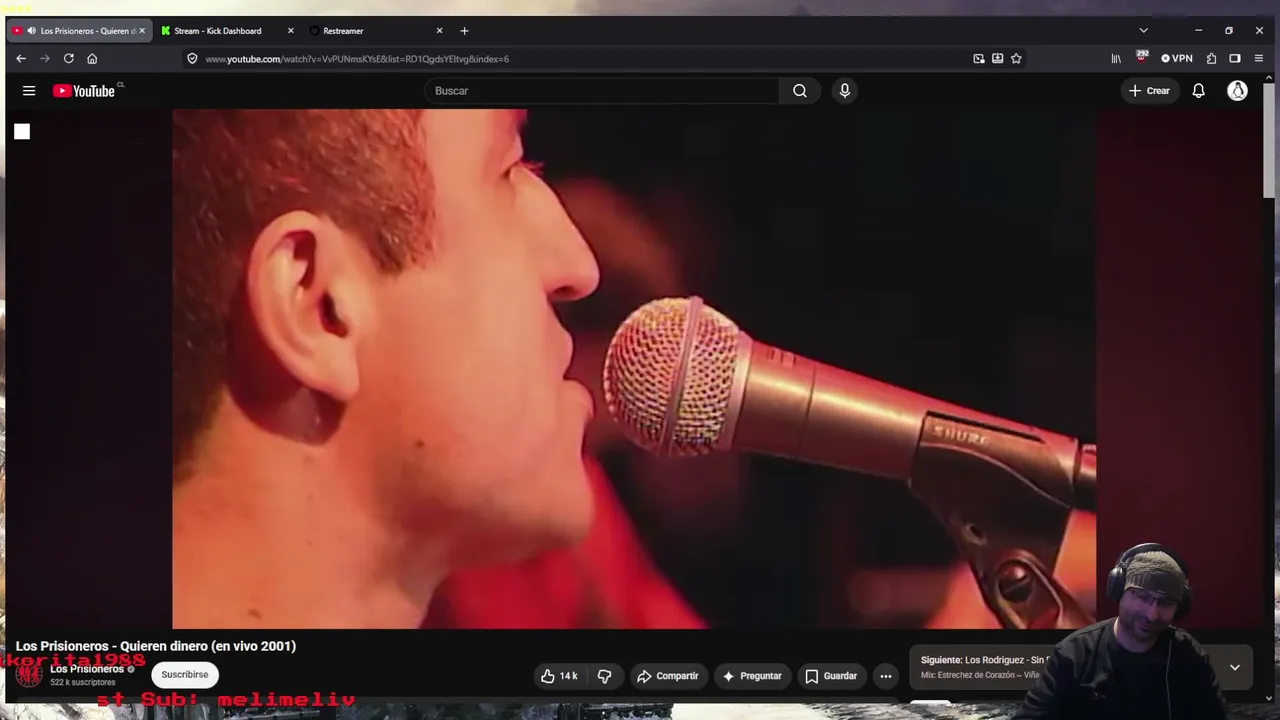
Task: Click the search magnifier button
Action: pyautogui.click(x=800, y=91)
